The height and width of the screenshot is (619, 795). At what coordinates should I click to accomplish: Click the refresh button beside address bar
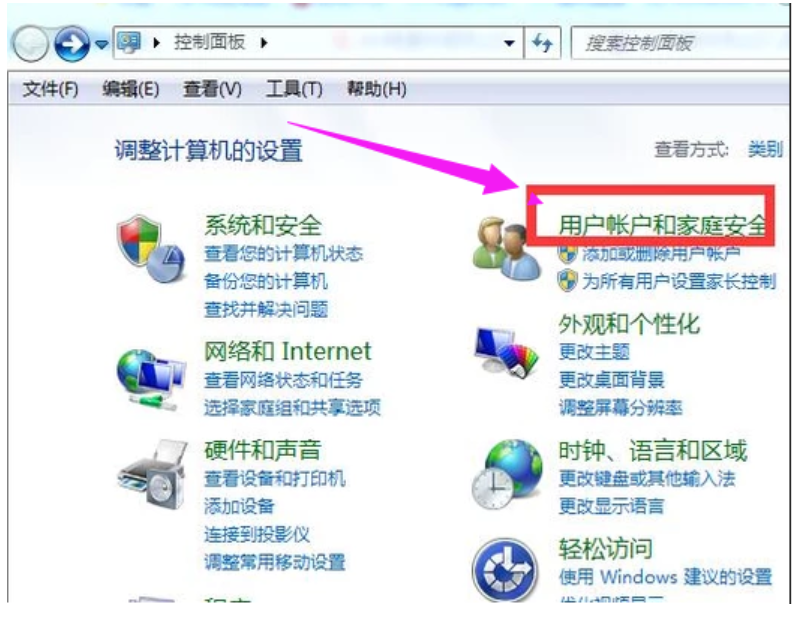(542, 43)
